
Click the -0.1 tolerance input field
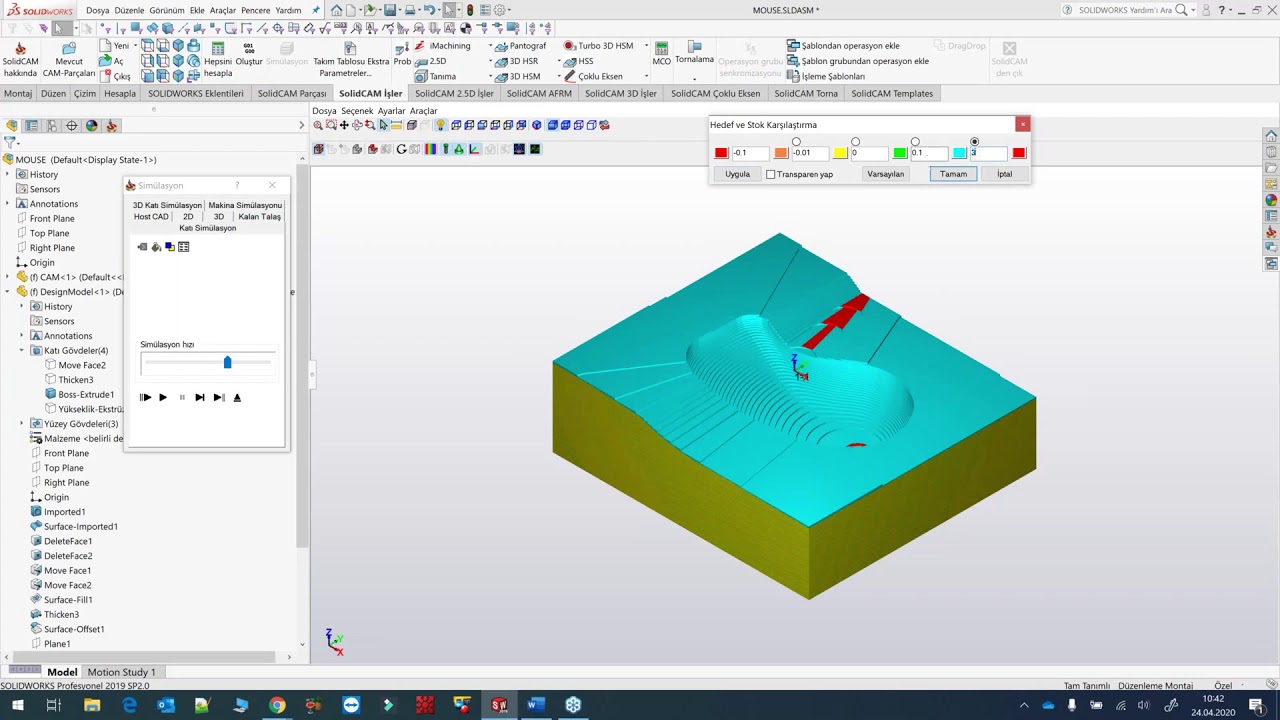tap(749, 153)
